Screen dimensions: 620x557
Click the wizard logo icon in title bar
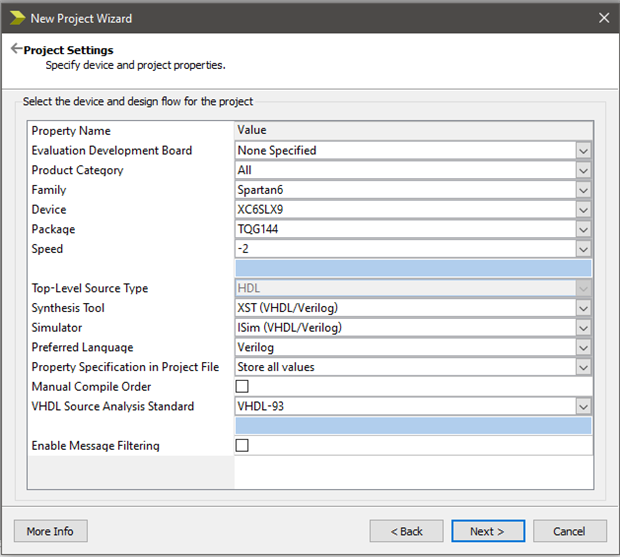coord(17,18)
